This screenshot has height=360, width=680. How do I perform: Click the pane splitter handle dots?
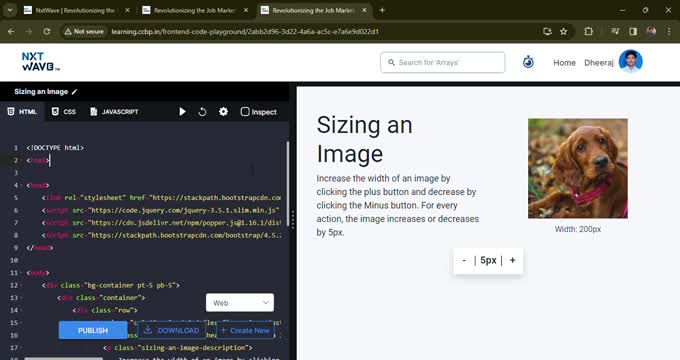coord(293,220)
